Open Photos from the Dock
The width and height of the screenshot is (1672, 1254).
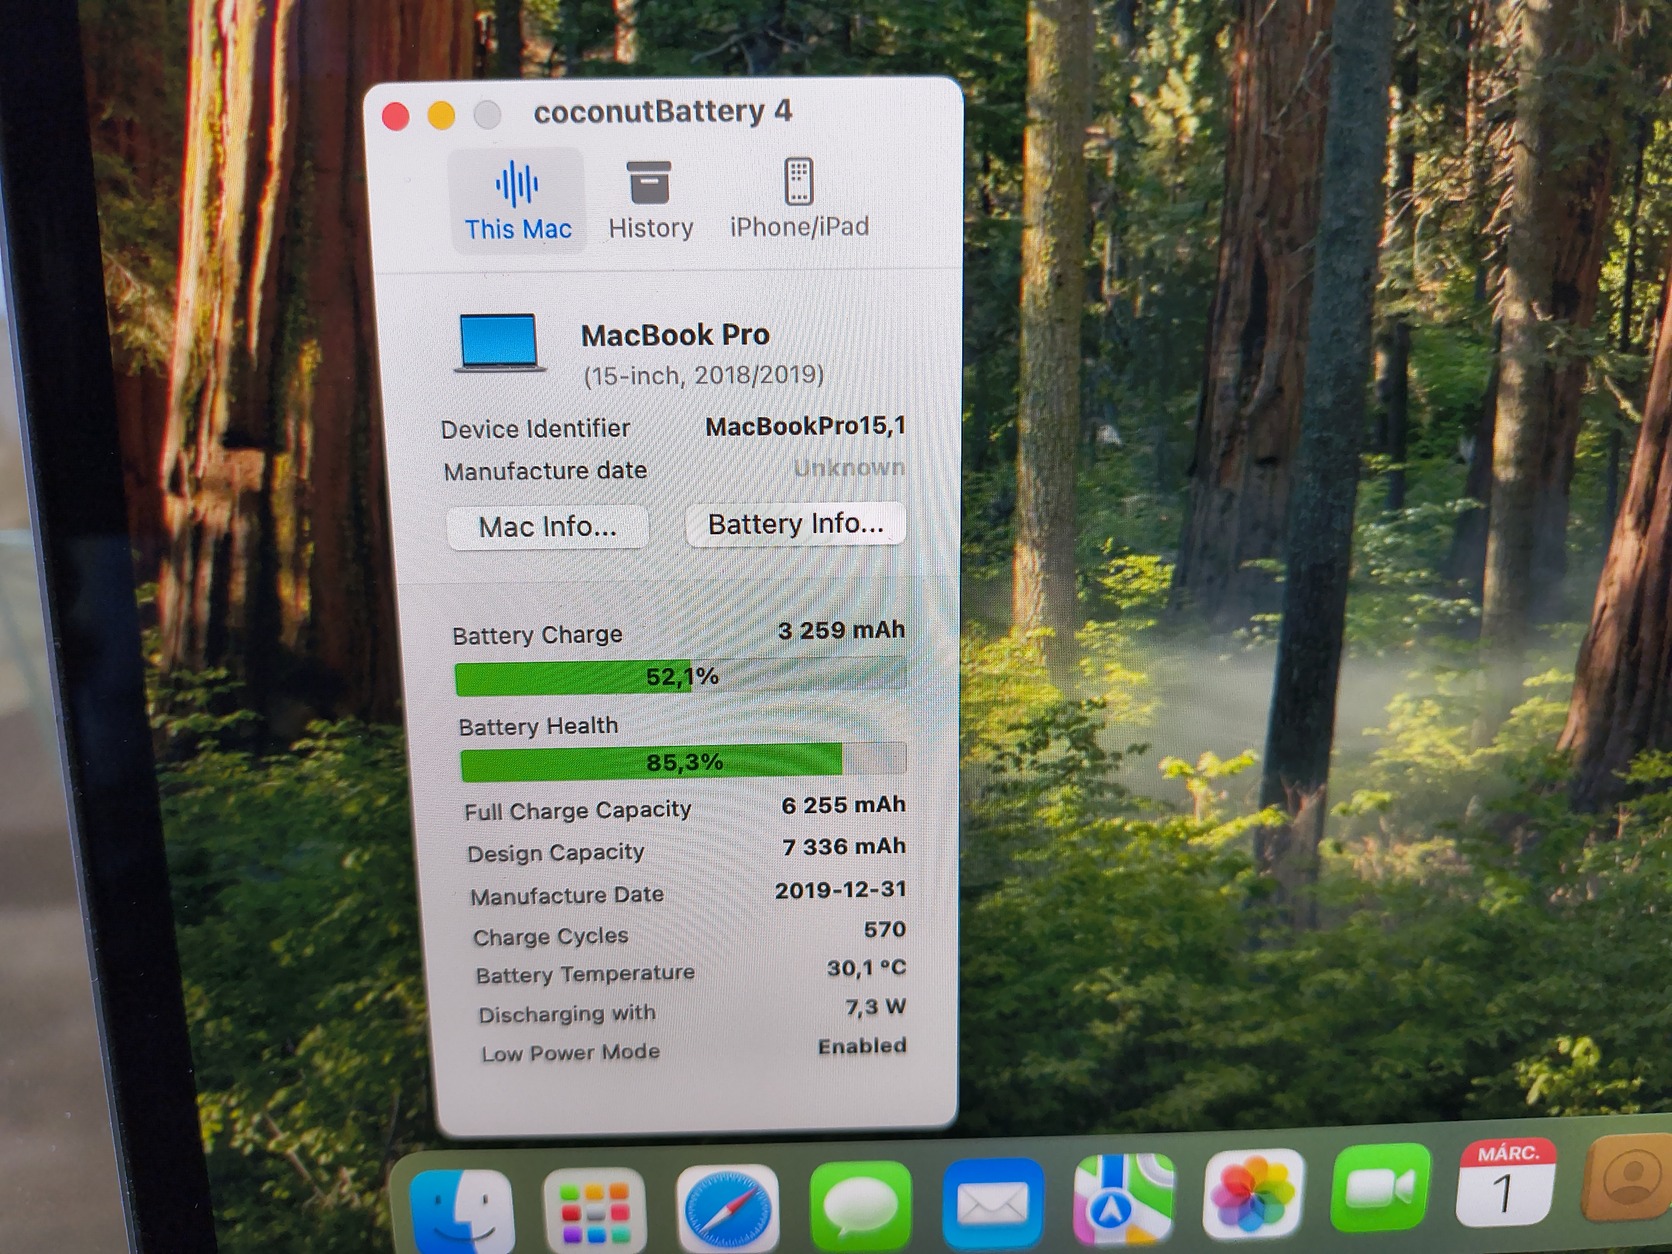pyautogui.click(x=1253, y=1194)
